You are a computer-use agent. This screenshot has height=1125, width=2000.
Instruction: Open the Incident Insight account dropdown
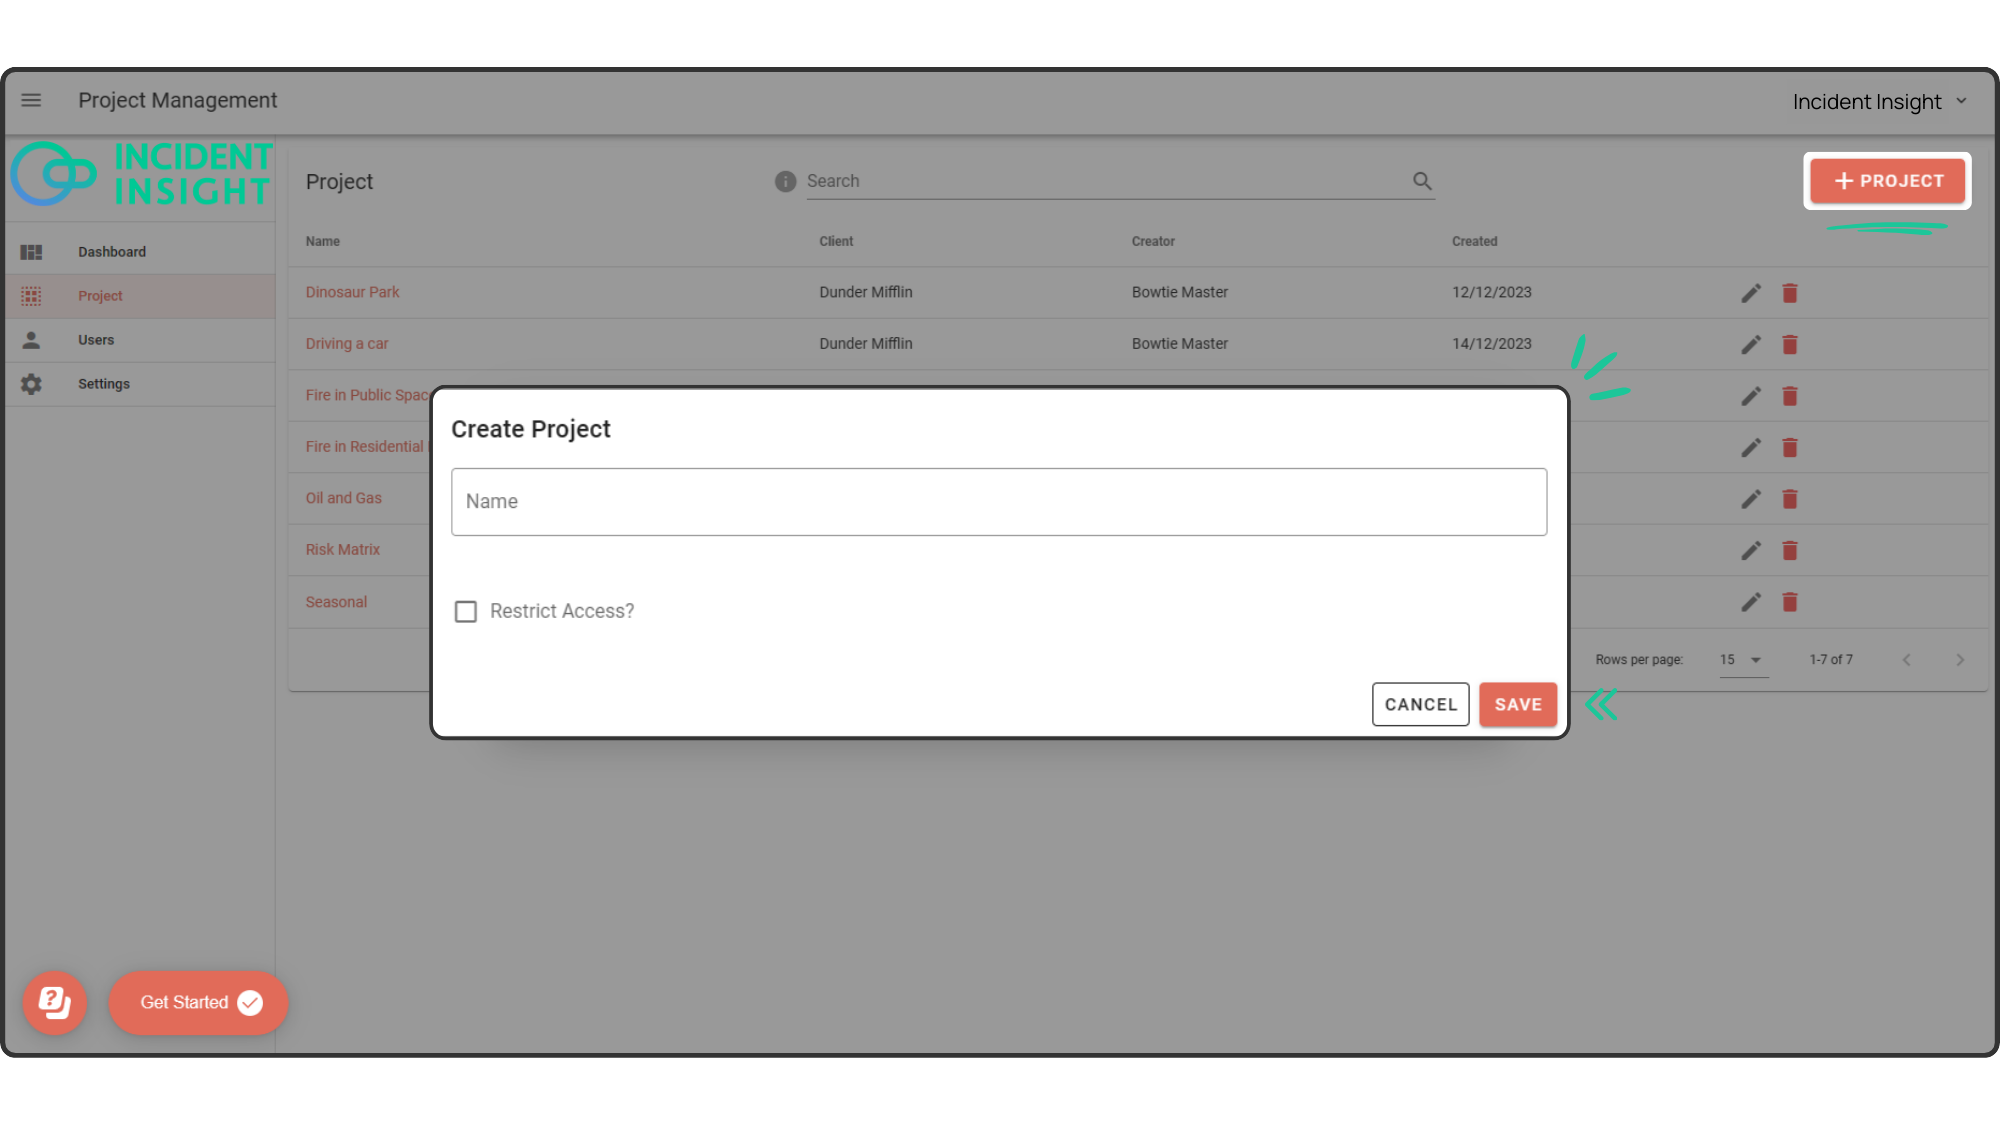(1880, 101)
